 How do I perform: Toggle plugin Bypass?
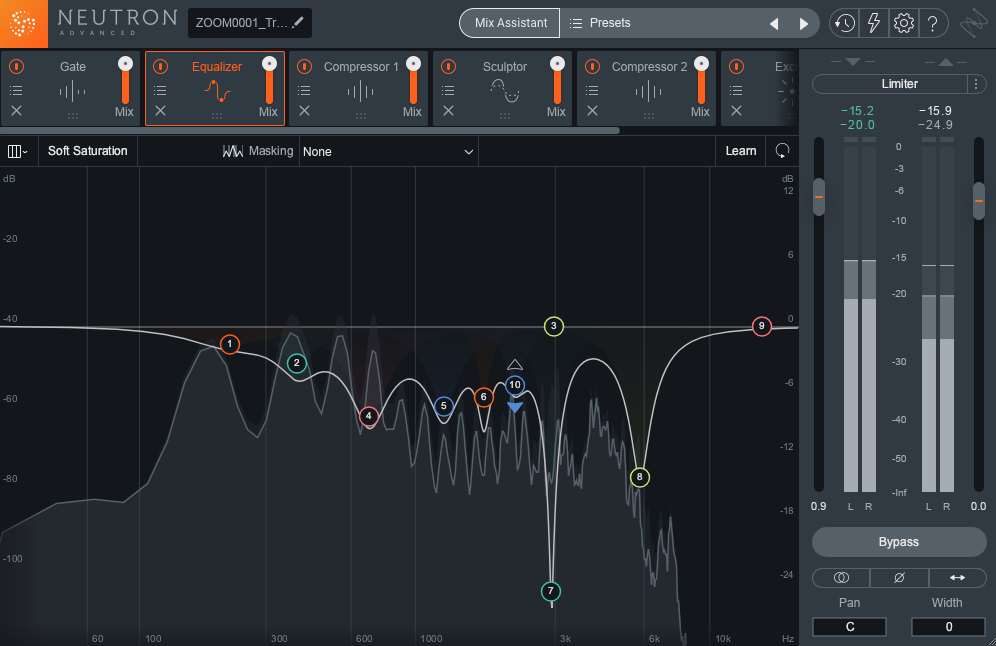899,542
